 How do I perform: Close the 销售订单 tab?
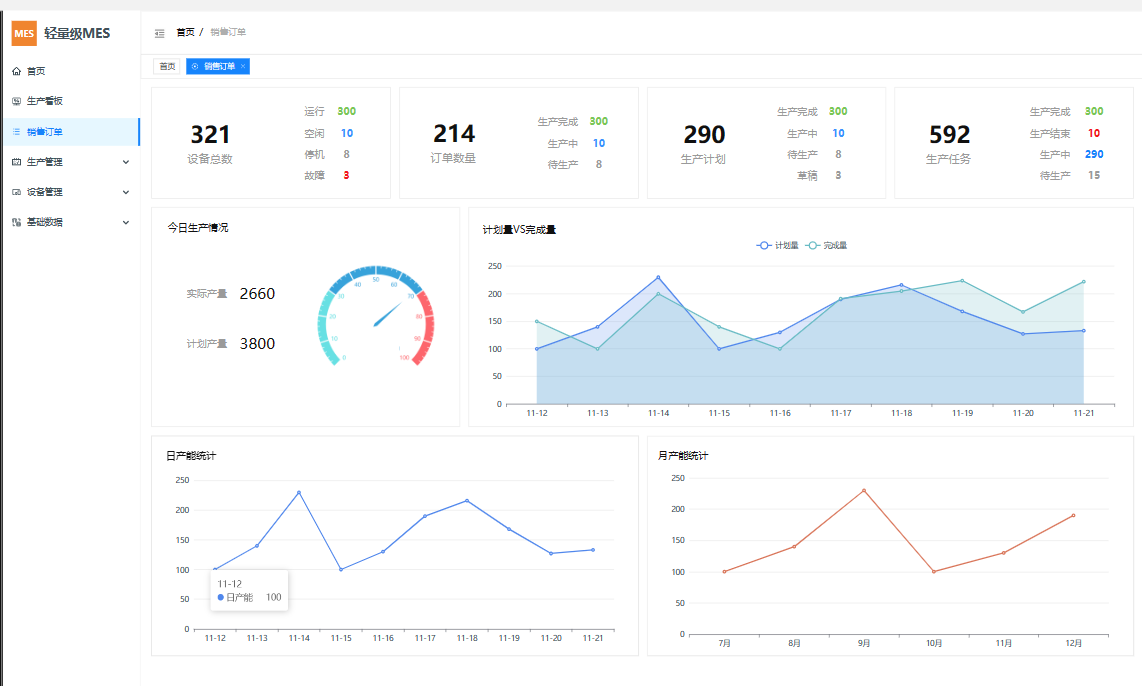(243, 66)
